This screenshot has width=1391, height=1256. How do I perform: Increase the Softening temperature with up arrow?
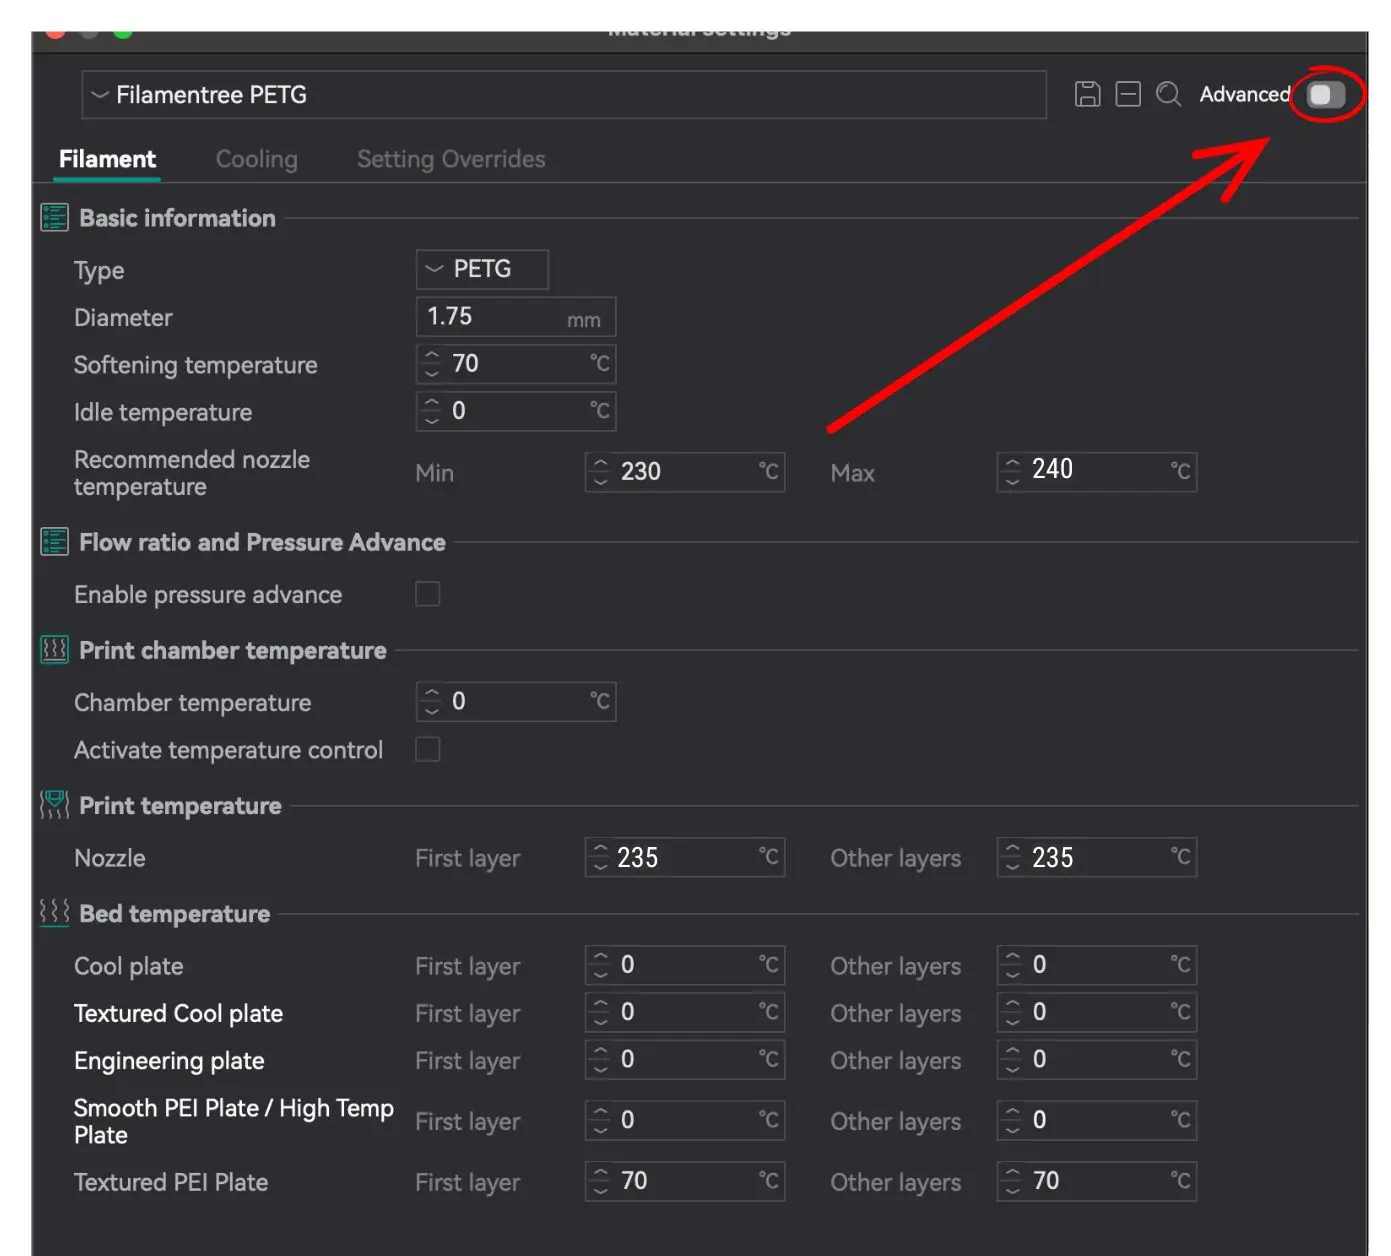[x=431, y=356]
